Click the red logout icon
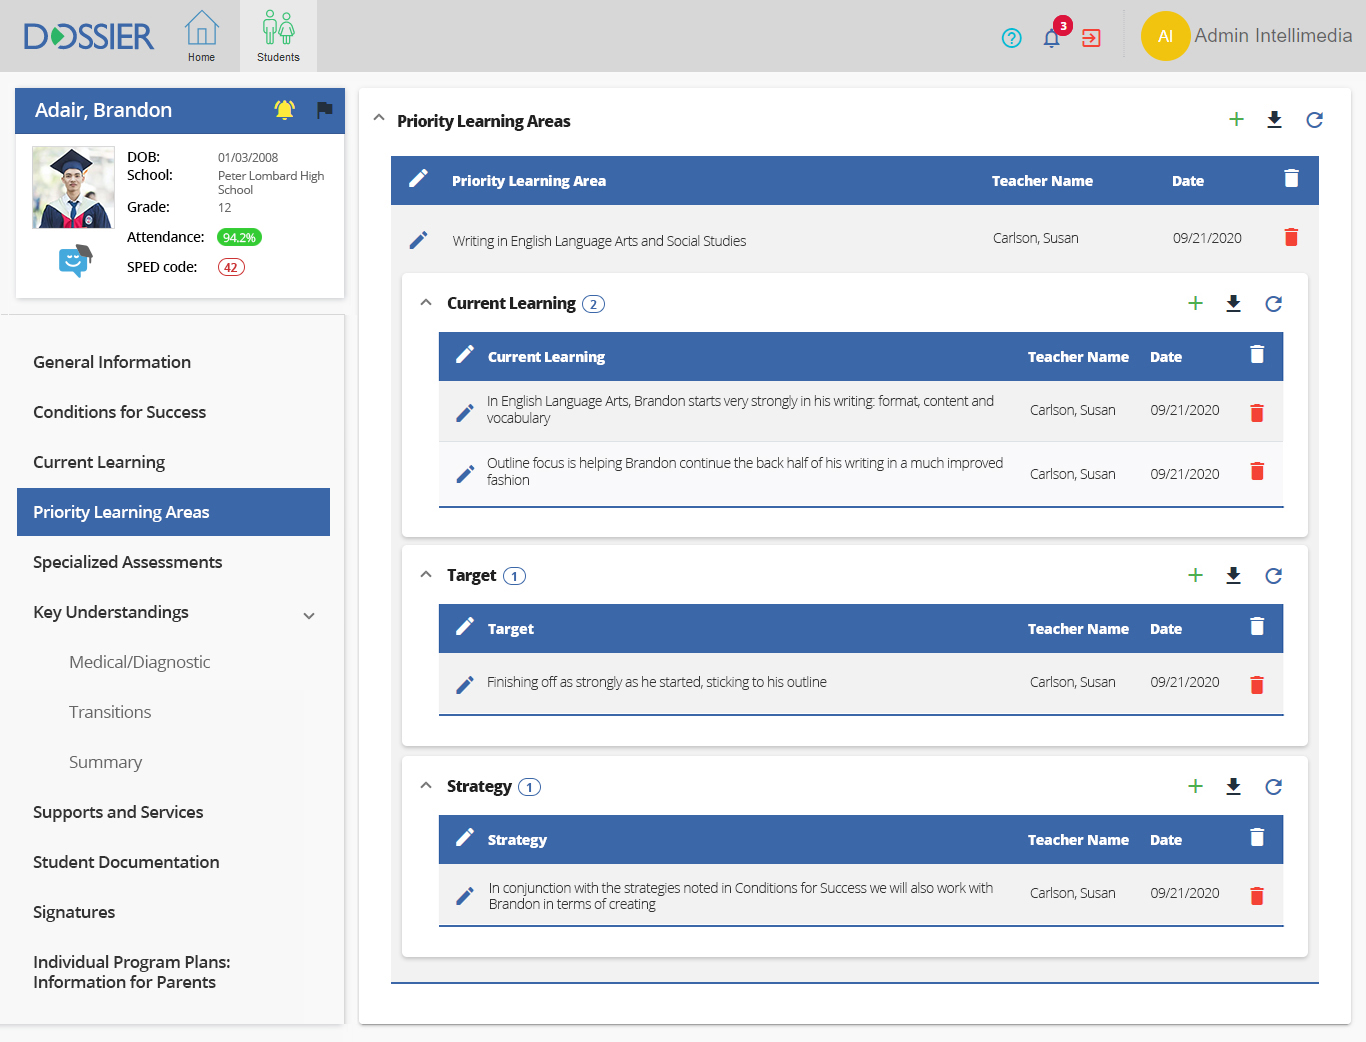Screen dimensions: 1366x1042 [x=1091, y=38]
